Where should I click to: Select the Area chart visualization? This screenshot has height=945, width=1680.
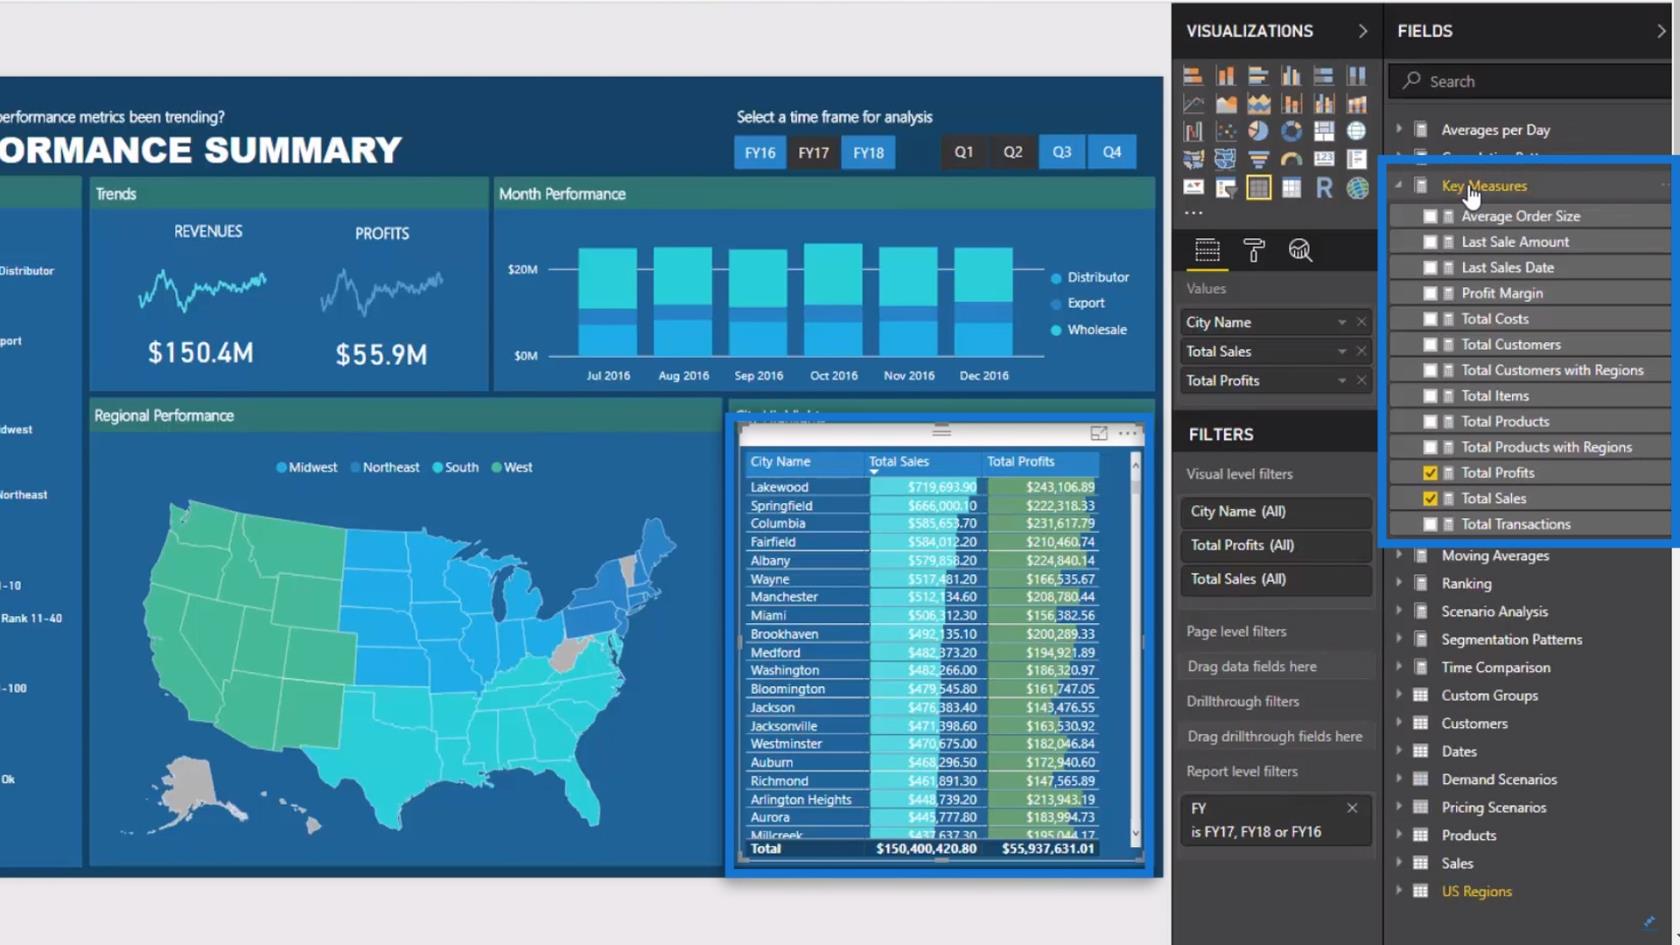point(1226,103)
